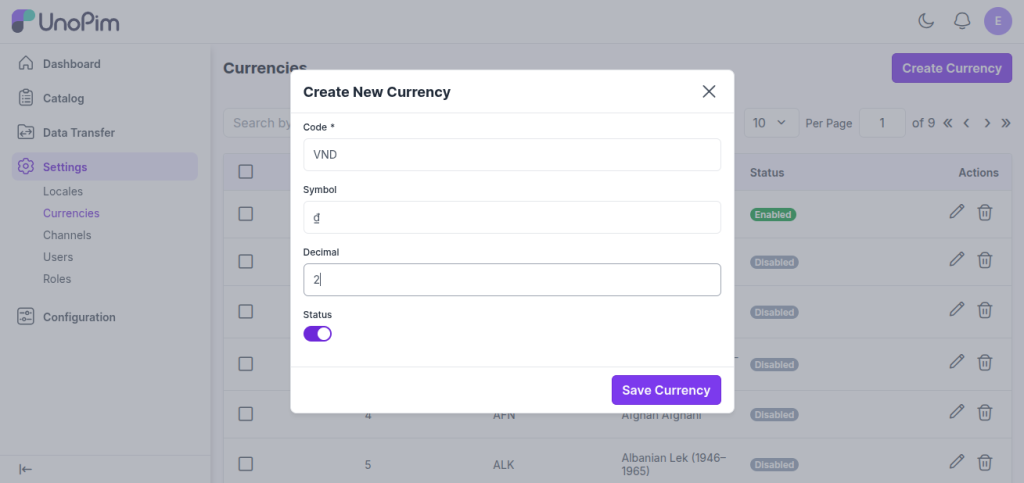Jump to last page double arrow
The image size is (1024, 483).
[1006, 123]
